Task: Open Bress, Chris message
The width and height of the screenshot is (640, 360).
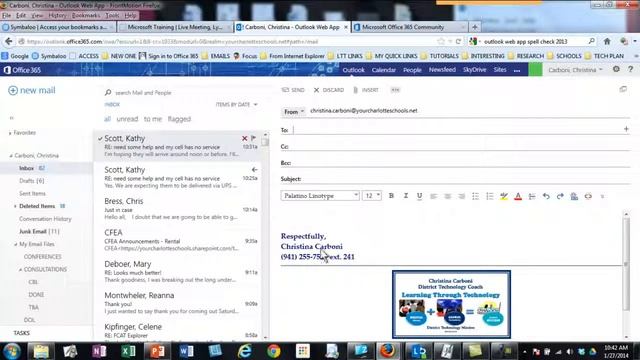Action: (x=178, y=209)
